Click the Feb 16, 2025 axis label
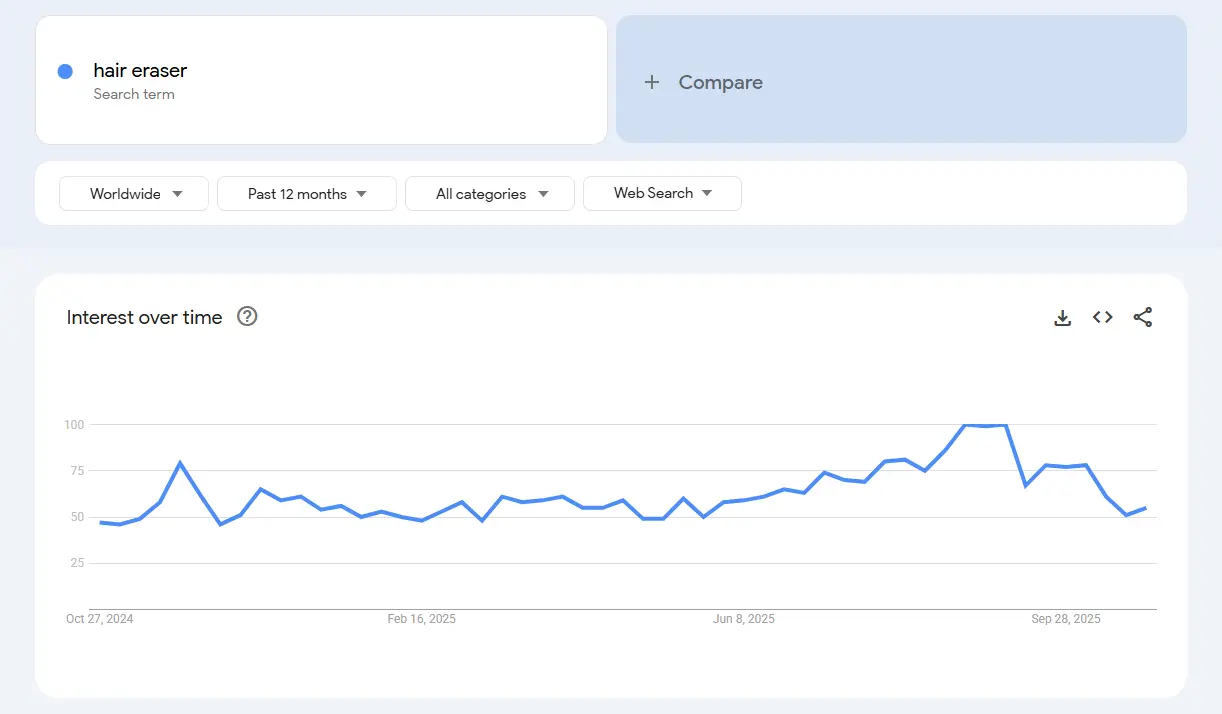 point(421,619)
